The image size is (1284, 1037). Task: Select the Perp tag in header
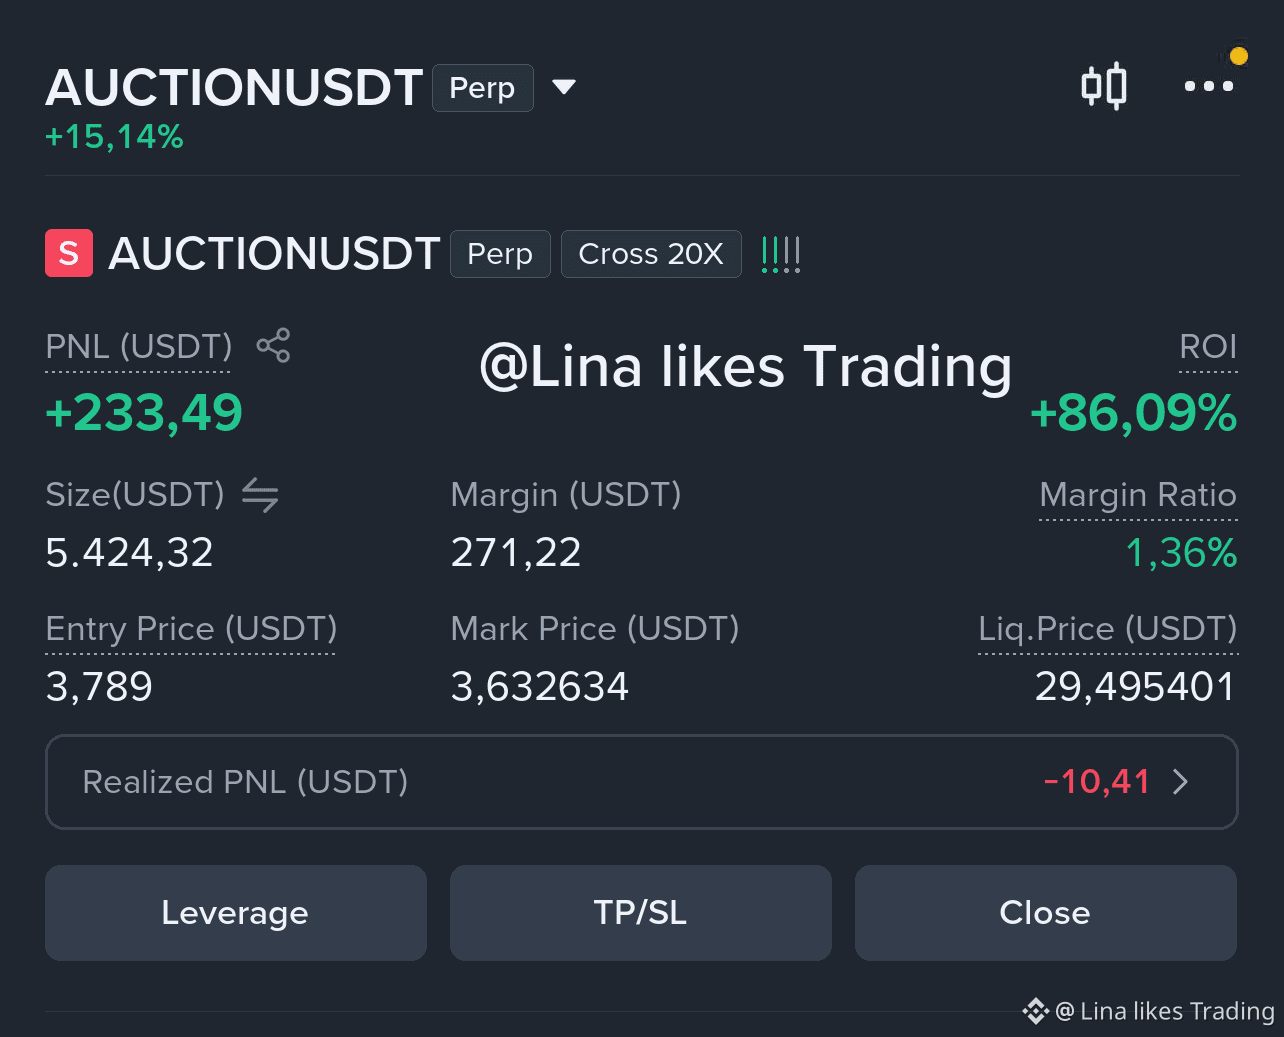(x=483, y=88)
